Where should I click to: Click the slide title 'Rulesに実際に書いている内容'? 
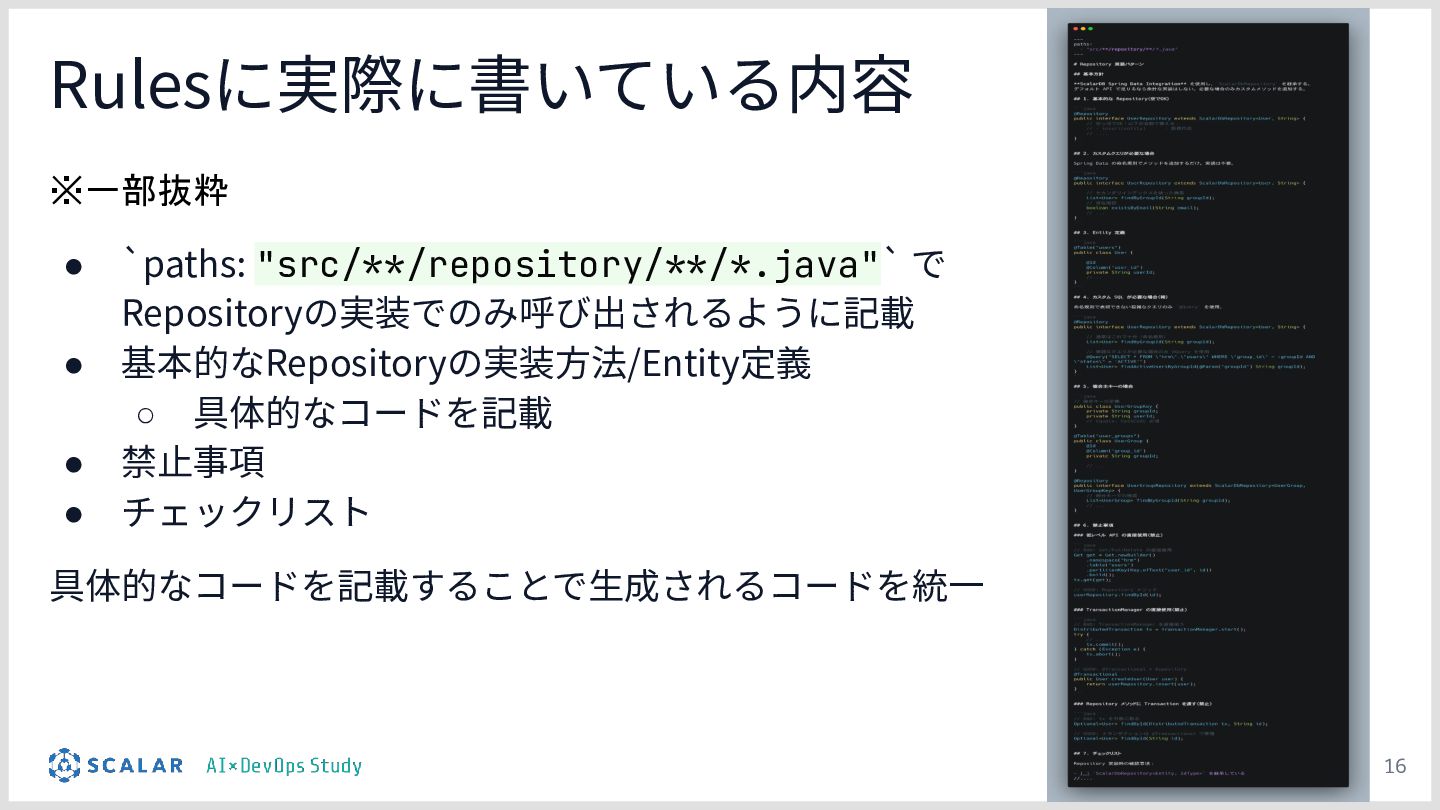(x=481, y=85)
